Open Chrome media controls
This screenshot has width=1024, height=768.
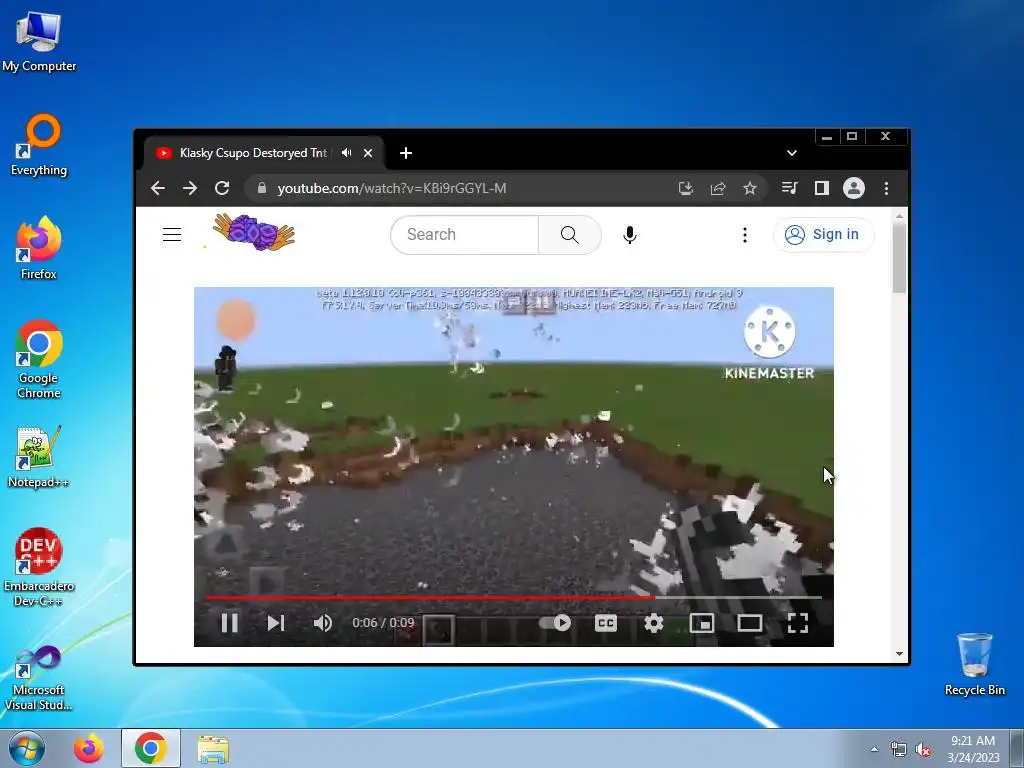tap(790, 188)
